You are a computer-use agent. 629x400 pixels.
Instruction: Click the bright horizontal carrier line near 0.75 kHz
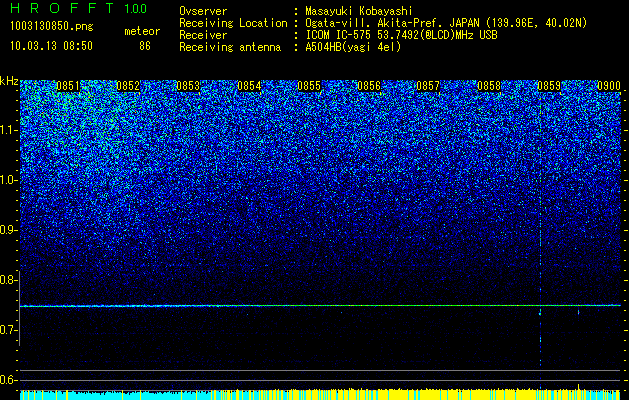[320, 306]
